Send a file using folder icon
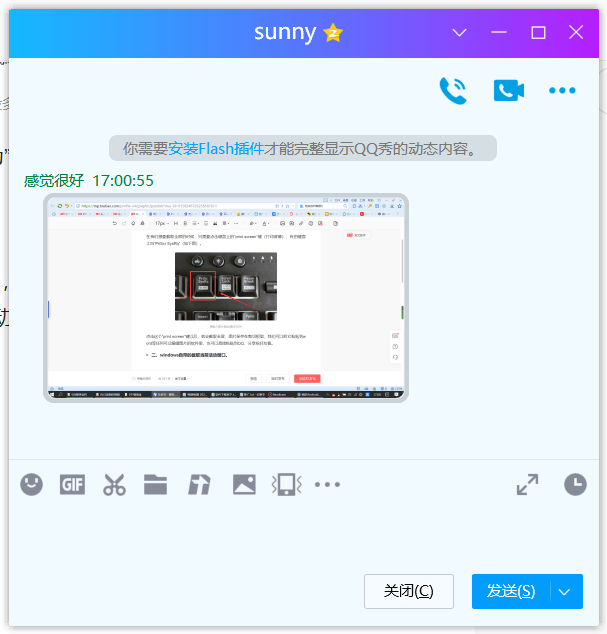The image size is (607, 634). tap(155, 485)
